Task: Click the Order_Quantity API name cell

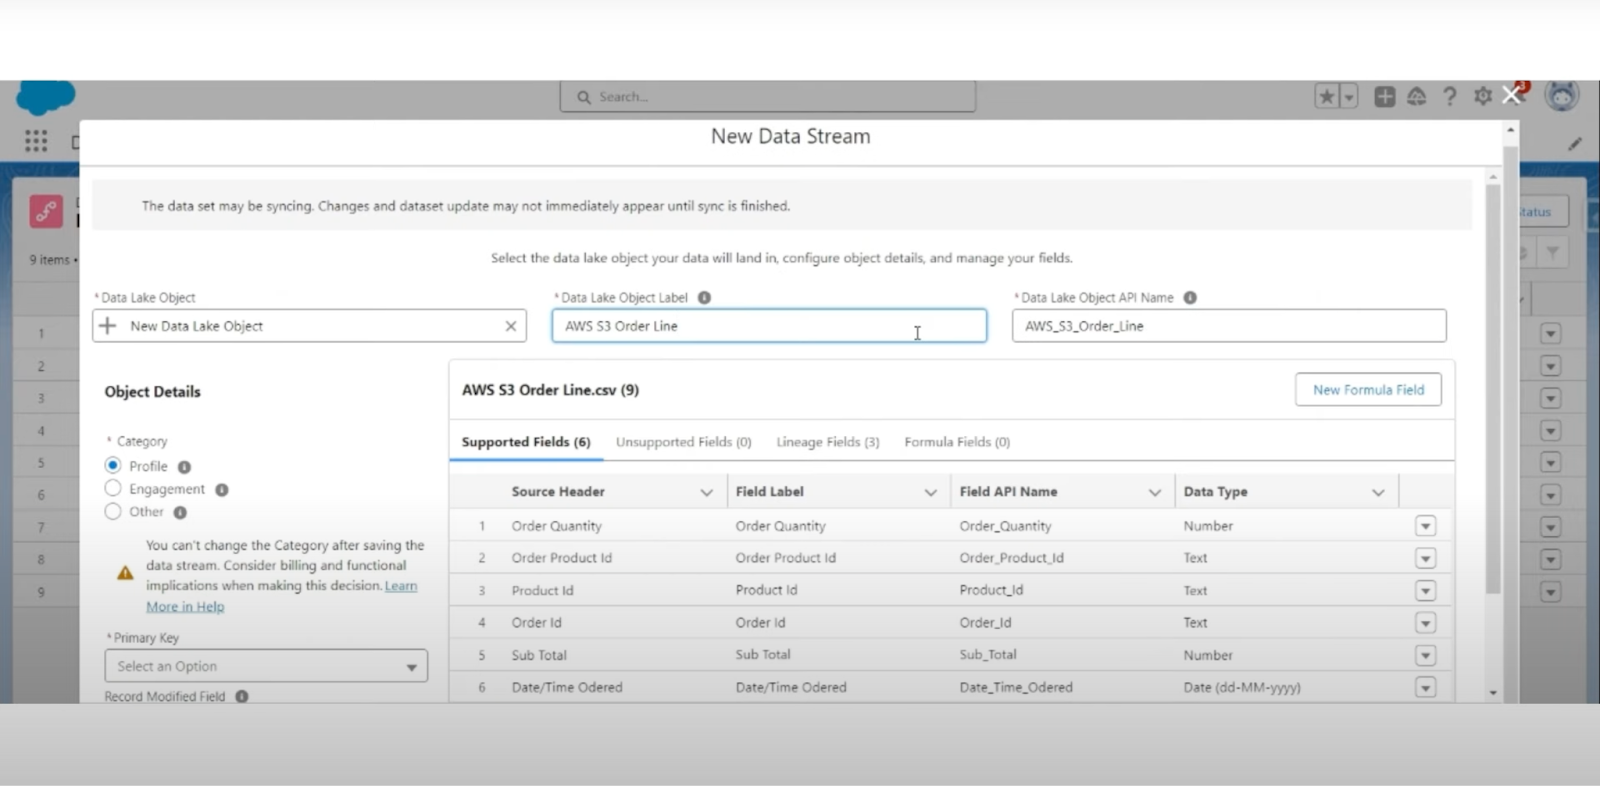Action: tap(1005, 526)
